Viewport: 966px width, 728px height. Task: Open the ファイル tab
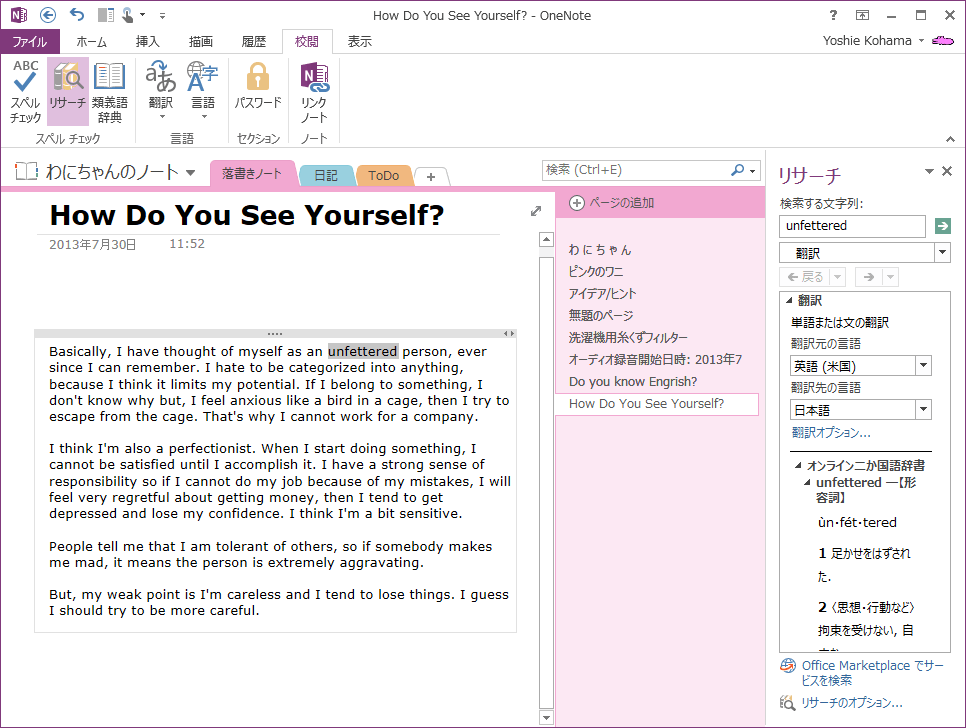30,41
